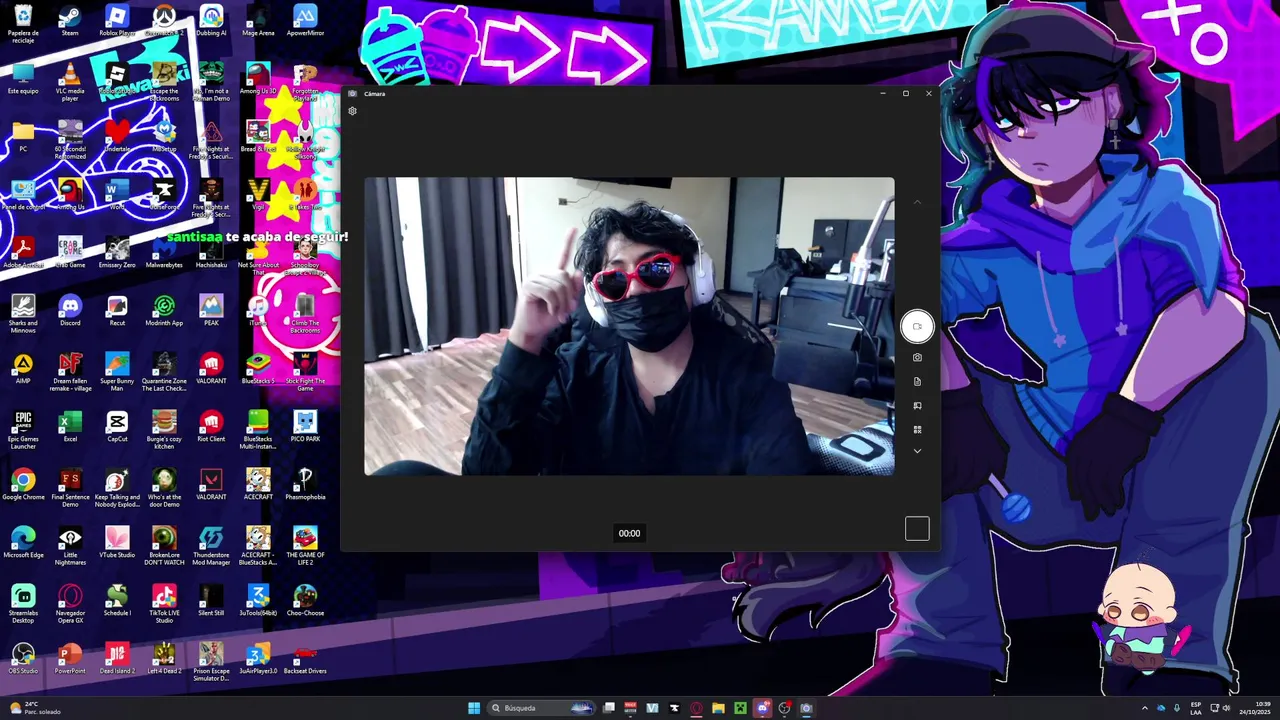Launch Navegador Opera GX shortcut

pyautogui.click(x=70, y=603)
